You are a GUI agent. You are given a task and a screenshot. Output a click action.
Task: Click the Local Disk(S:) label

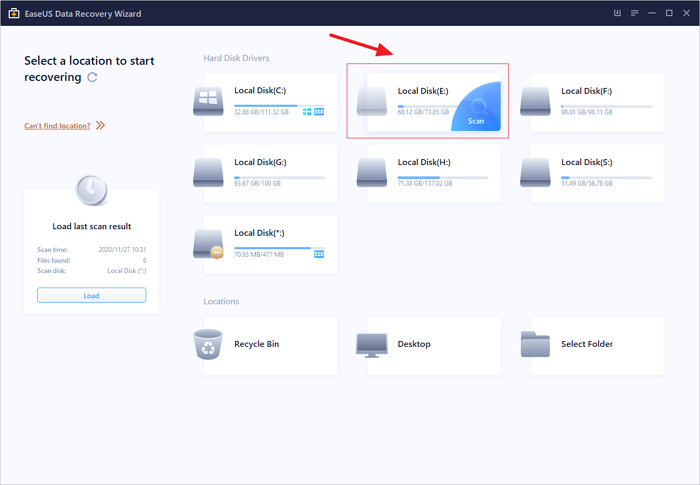click(x=587, y=162)
